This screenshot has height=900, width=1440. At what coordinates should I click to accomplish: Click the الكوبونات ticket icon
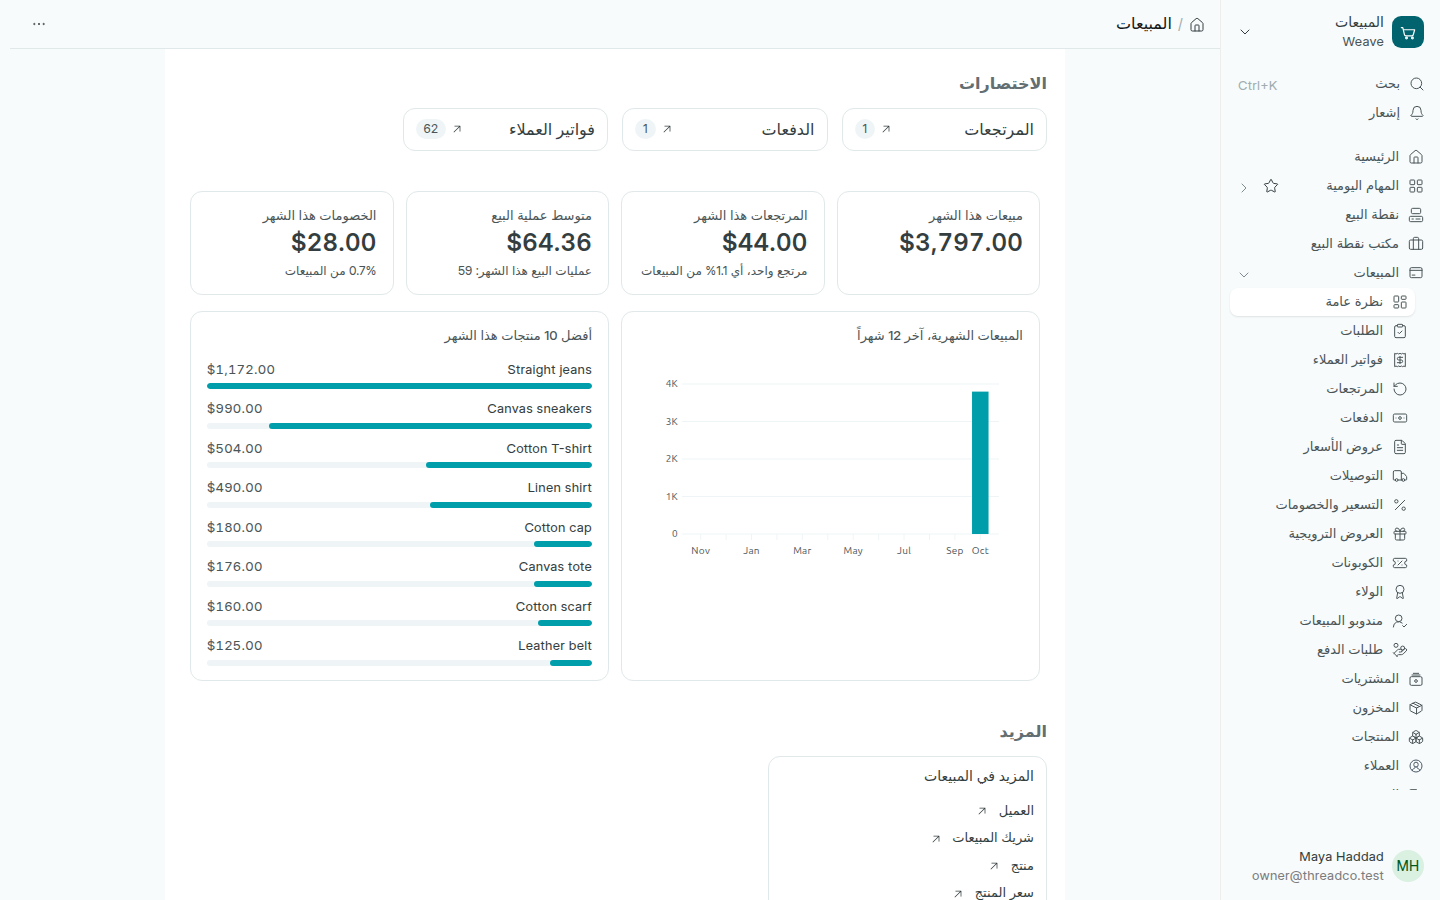click(x=1400, y=563)
